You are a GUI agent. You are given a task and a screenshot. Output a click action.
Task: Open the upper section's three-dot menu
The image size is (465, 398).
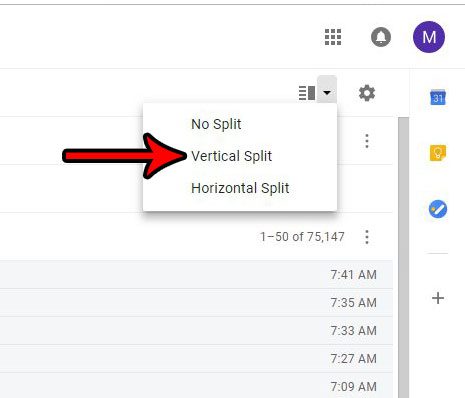click(367, 141)
